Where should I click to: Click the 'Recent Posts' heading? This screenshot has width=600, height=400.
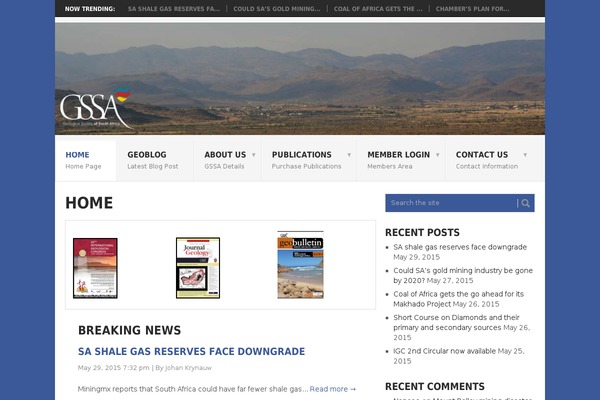(x=422, y=233)
